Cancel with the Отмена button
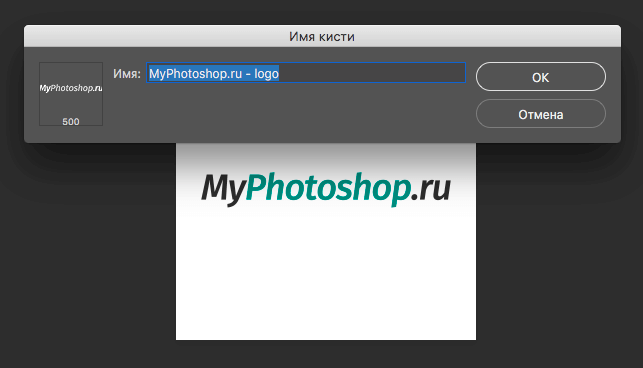This screenshot has width=643, height=368. pos(540,114)
